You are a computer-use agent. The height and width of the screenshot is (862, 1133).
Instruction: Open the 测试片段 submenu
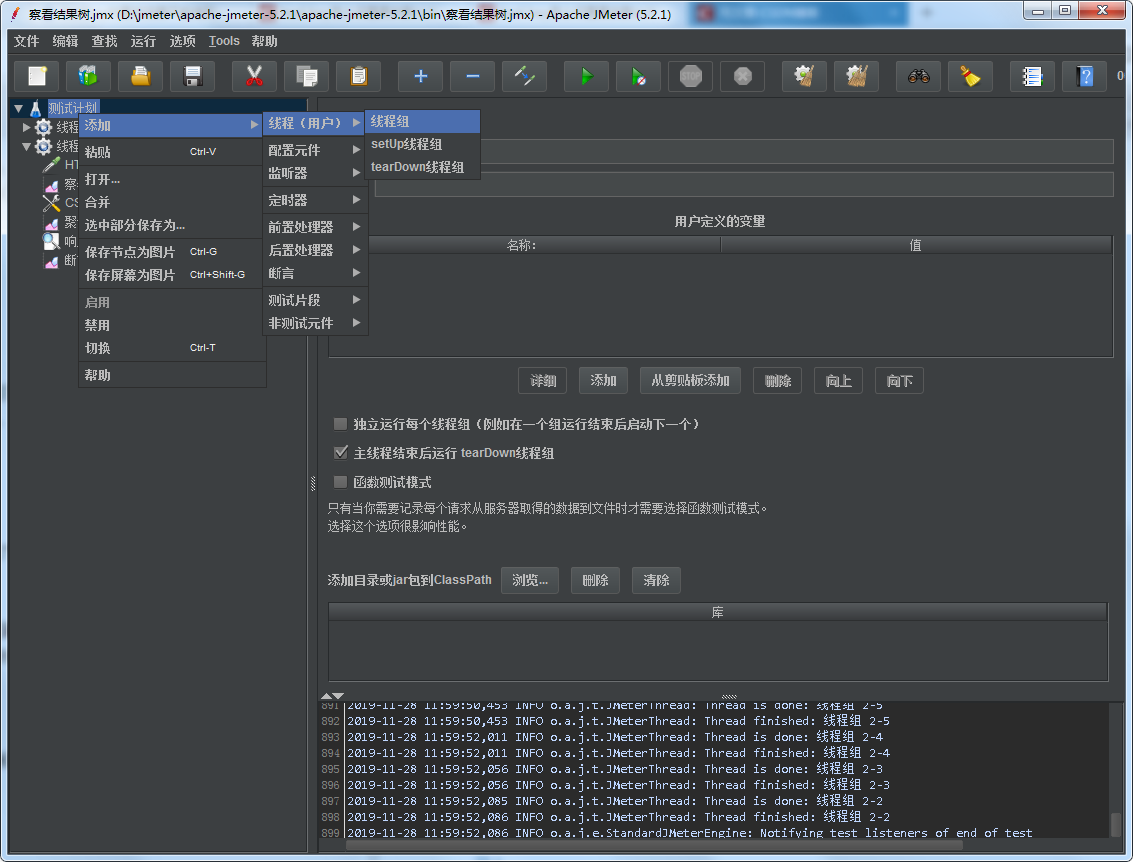[x=315, y=300]
